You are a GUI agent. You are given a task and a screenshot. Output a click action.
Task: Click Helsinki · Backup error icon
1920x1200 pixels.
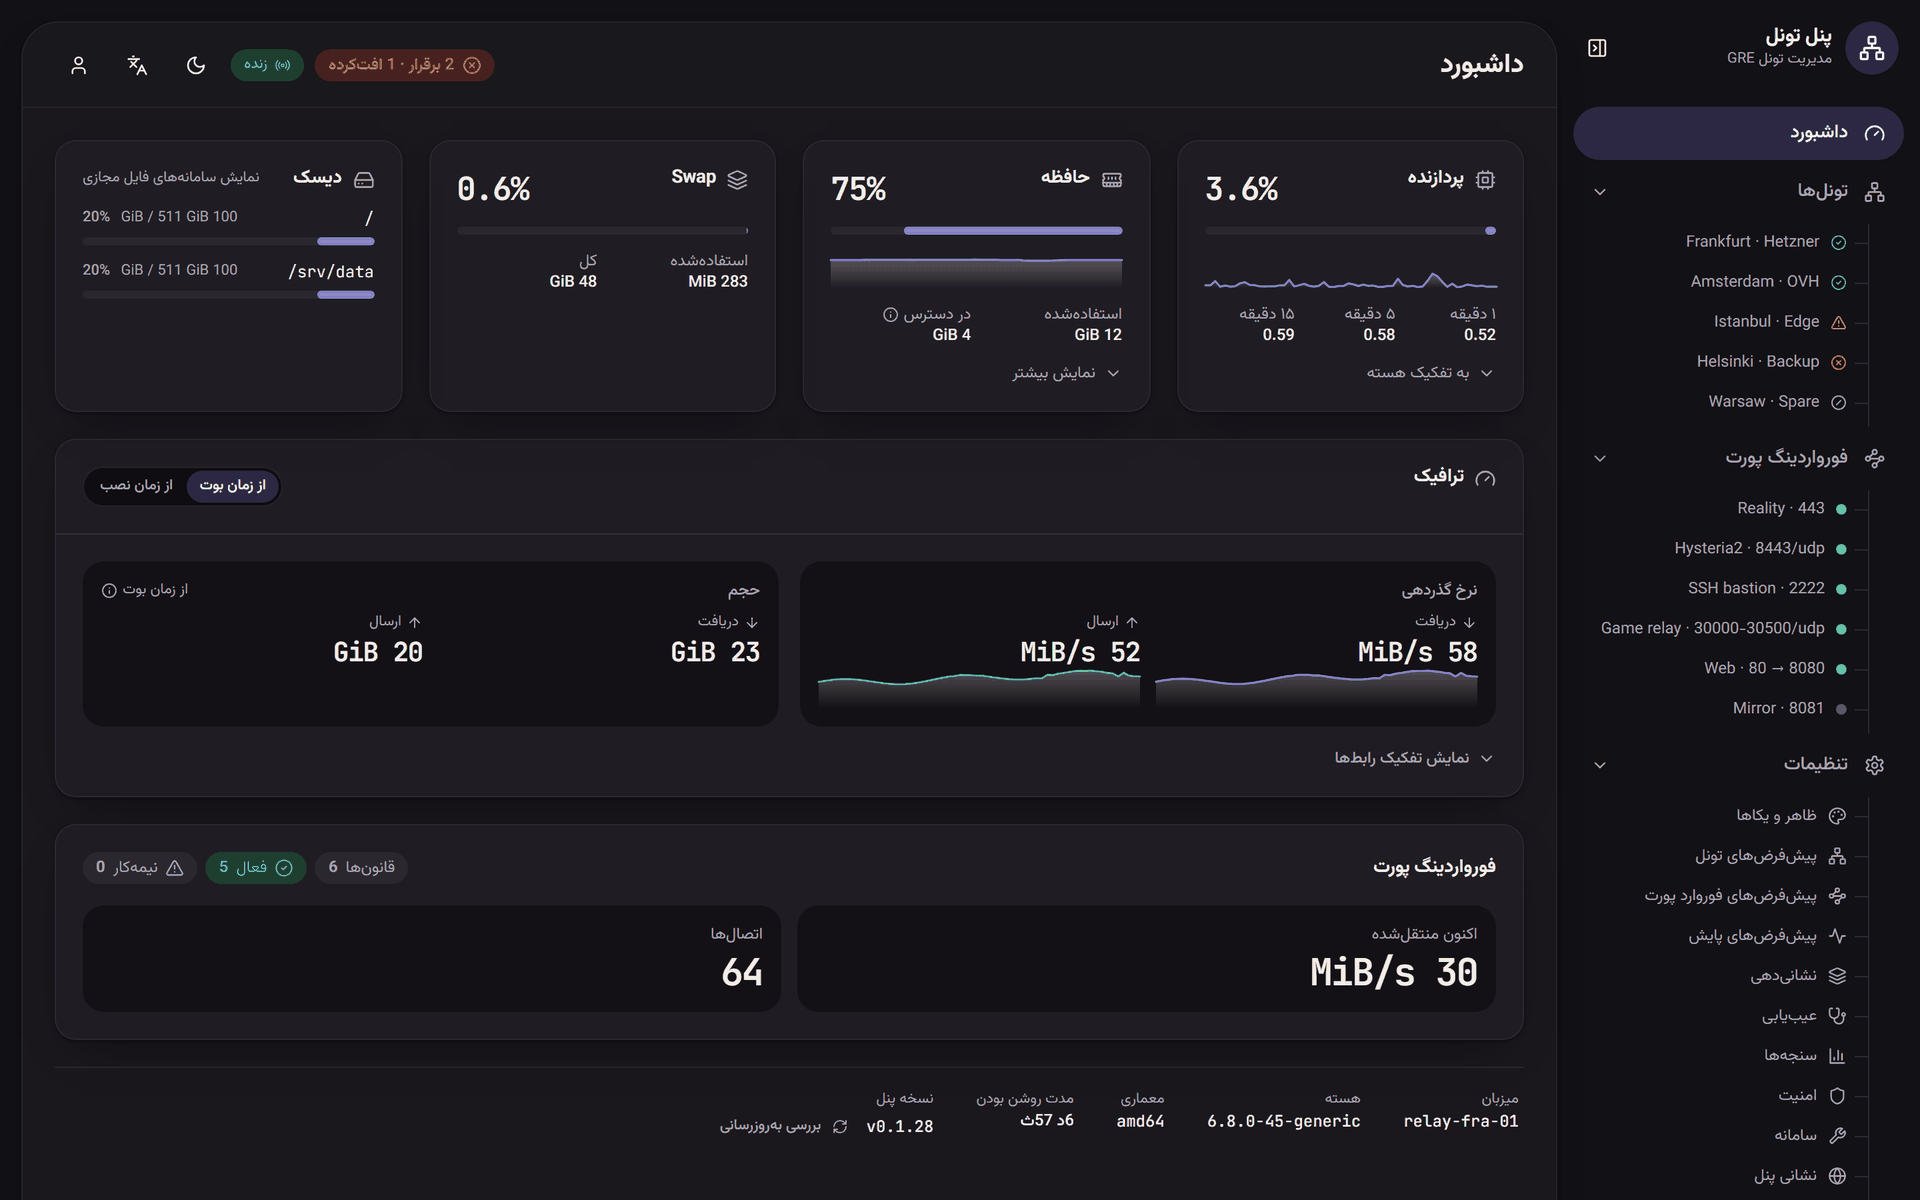click(1838, 363)
